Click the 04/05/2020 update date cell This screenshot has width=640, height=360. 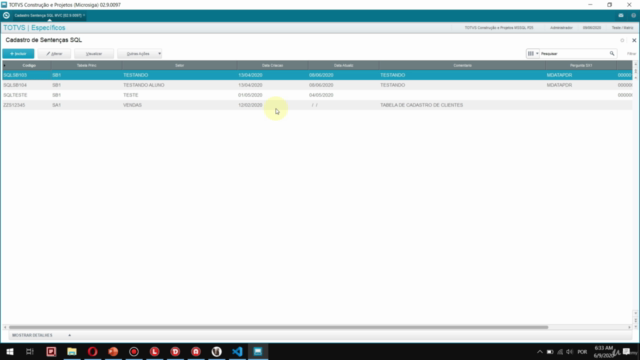pyautogui.click(x=321, y=95)
